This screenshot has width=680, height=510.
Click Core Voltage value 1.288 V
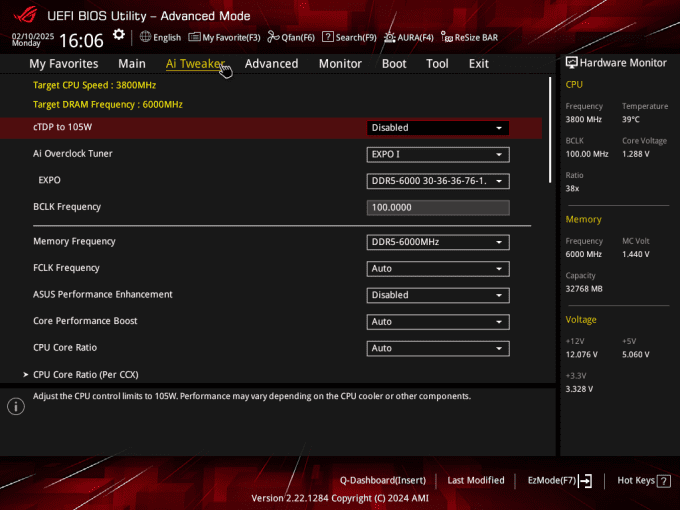click(x=635, y=154)
